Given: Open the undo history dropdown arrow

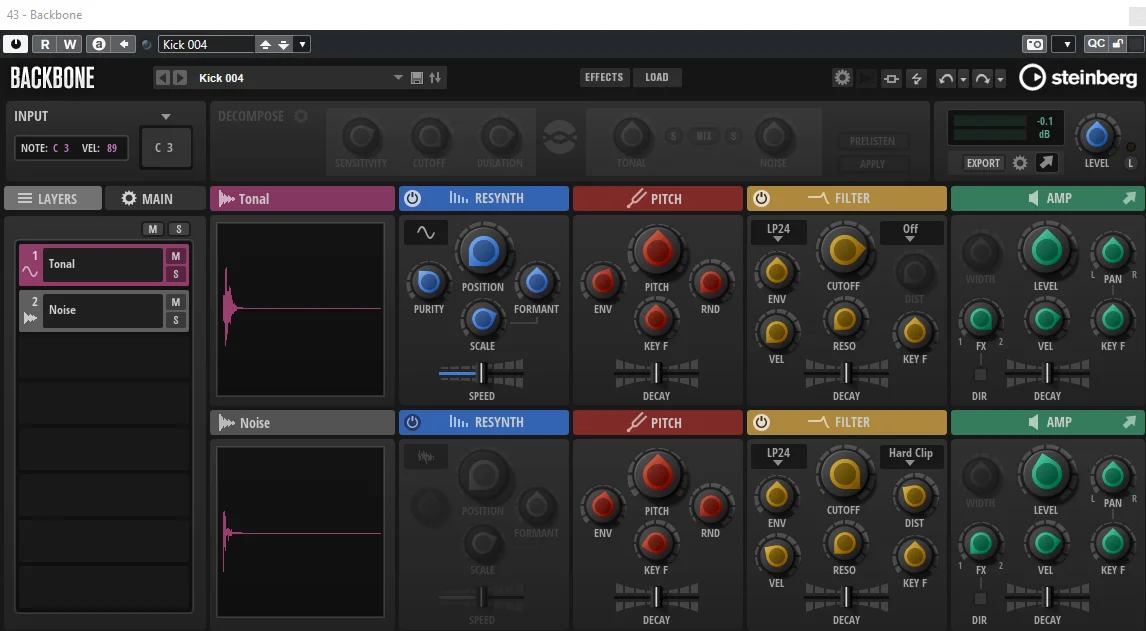Looking at the screenshot, I should 963,79.
